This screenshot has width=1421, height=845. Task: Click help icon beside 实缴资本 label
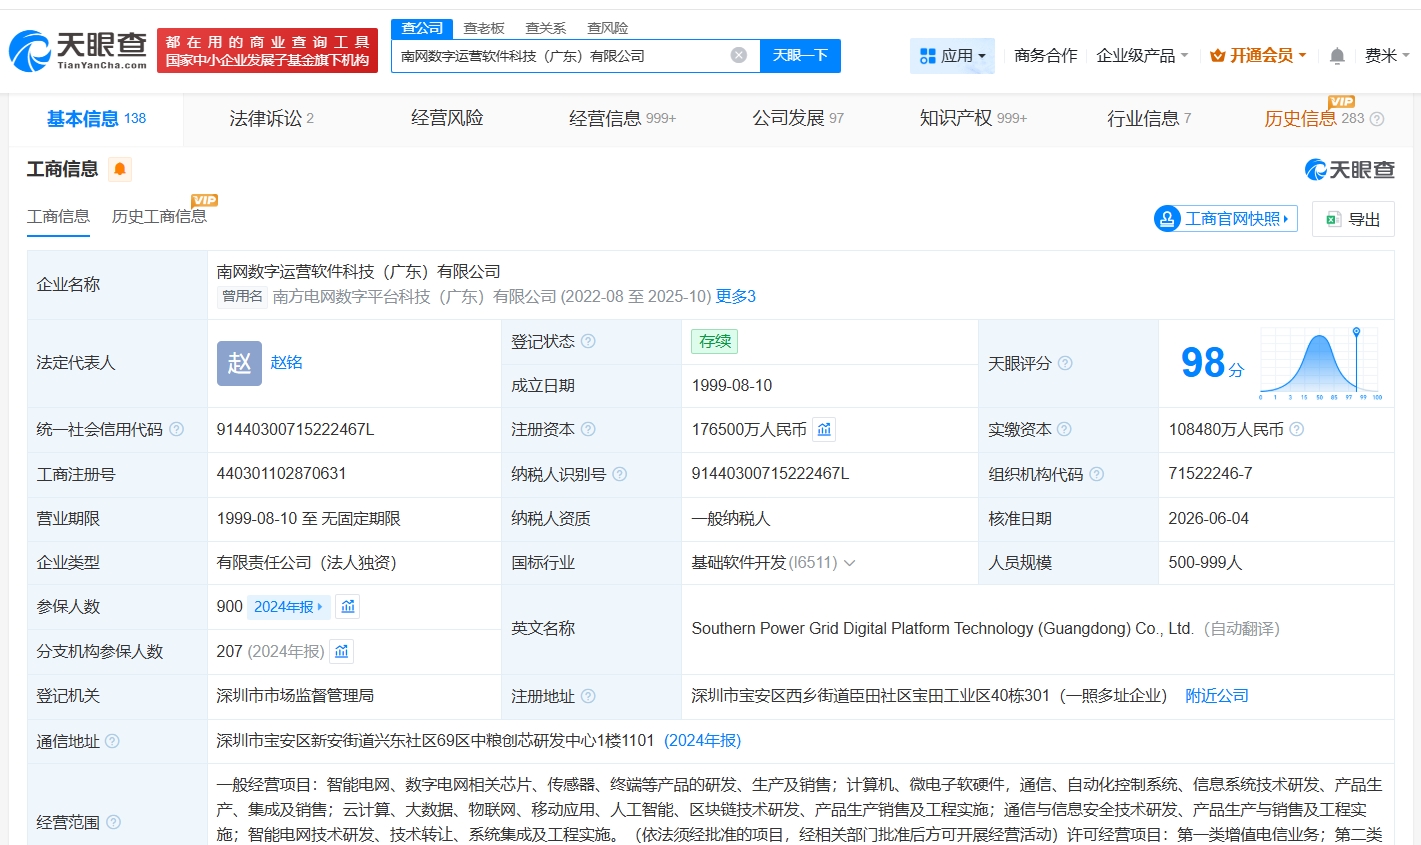coord(1064,429)
